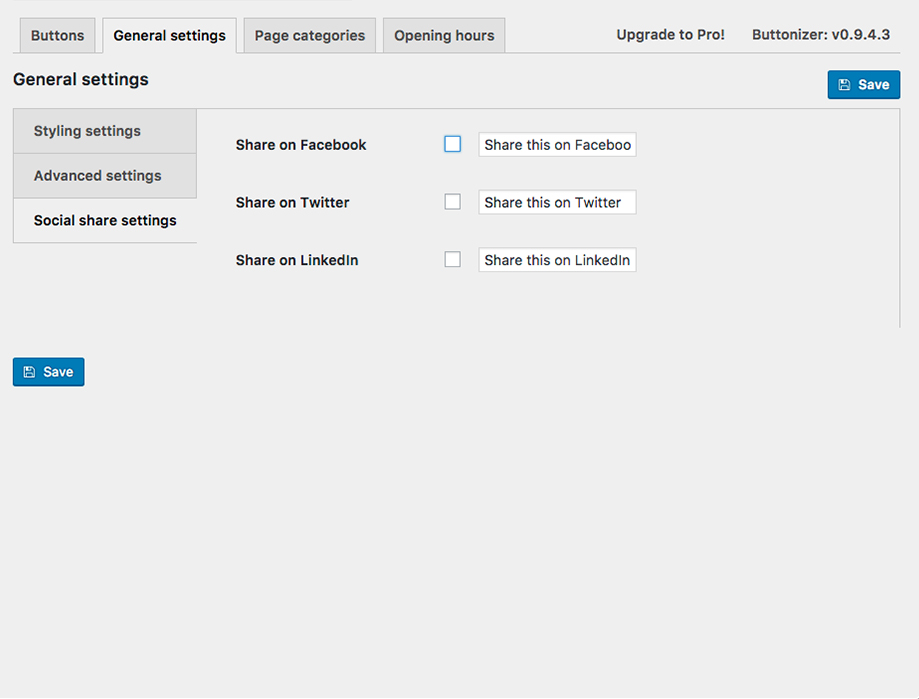Focus the Facebook share text field
The image size is (919, 699).
(557, 145)
